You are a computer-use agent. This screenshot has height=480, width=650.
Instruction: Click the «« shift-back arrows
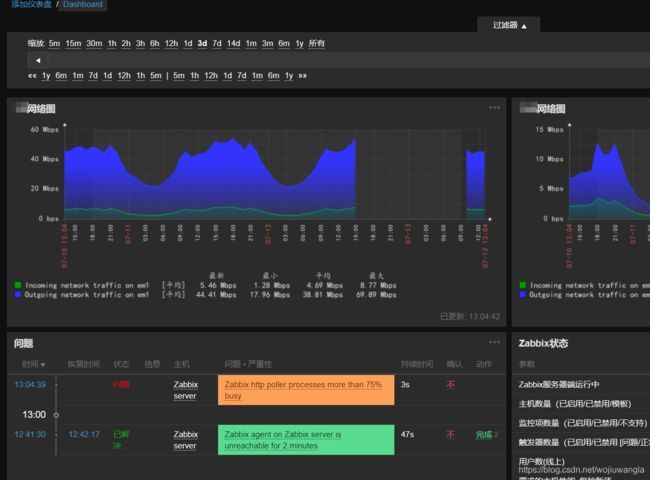(32, 76)
